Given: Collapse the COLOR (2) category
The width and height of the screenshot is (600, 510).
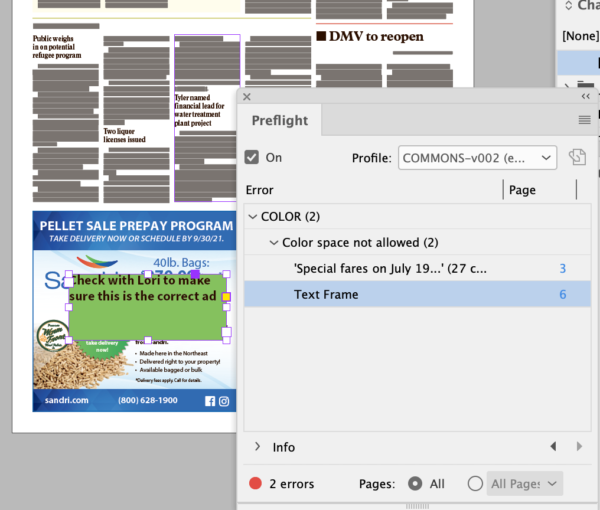Looking at the screenshot, I should pos(253,217).
